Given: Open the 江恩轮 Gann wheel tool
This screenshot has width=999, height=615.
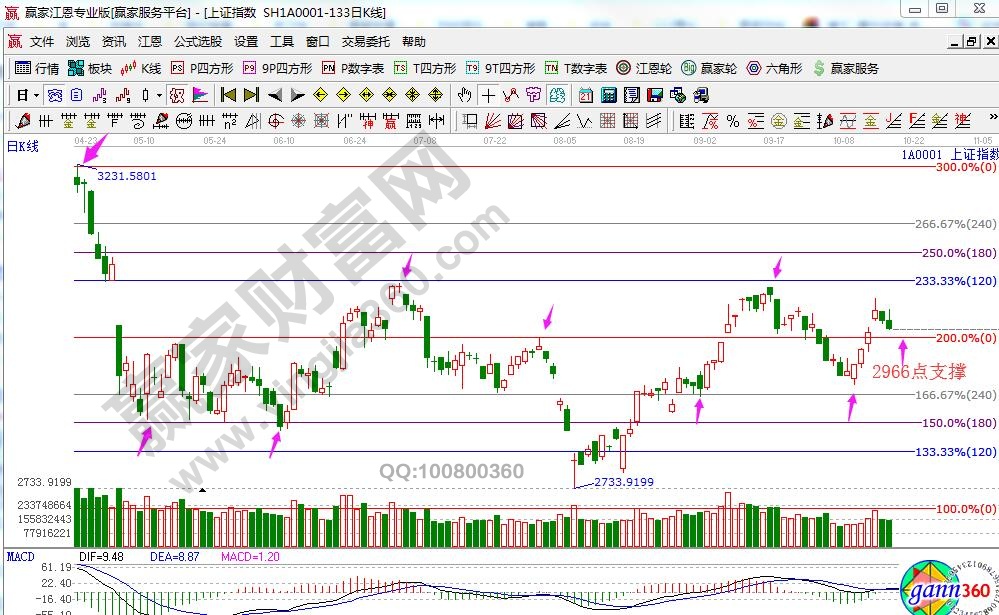Looking at the screenshot, I should point(645,68).
